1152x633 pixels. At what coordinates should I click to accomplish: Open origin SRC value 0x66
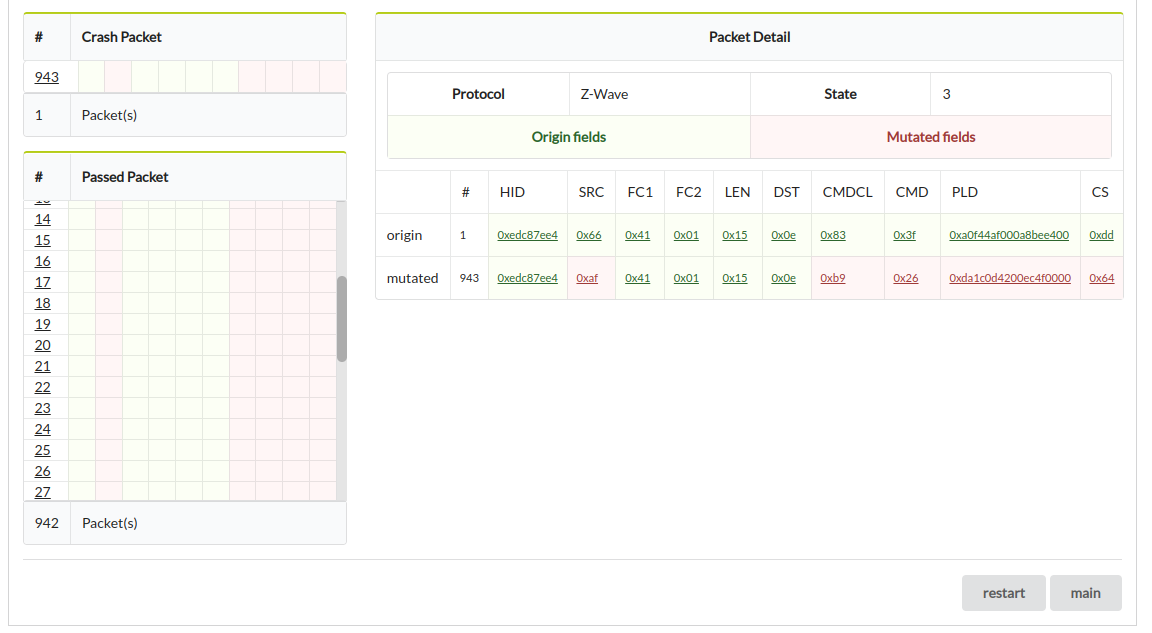click(x=589, y=235)
